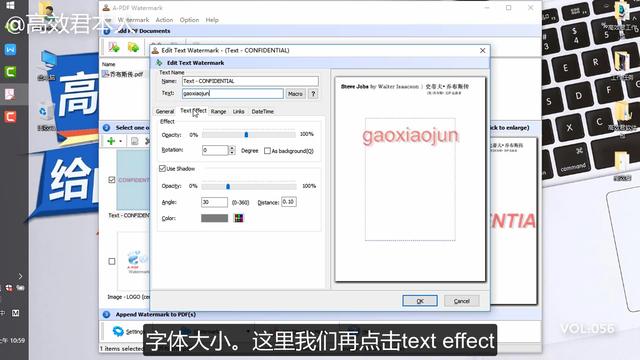
Task: Expand the taskbar hidden icons chevron
Action: (x=20, y=276)
